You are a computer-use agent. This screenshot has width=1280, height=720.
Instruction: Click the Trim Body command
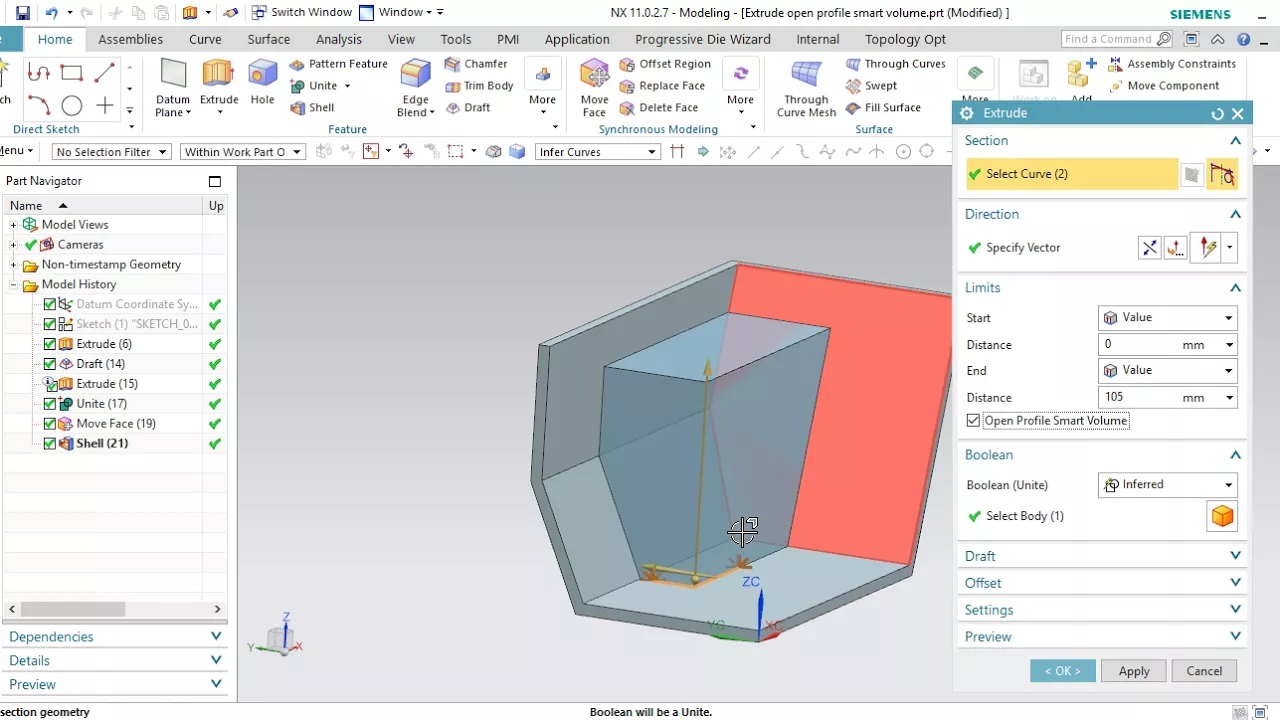pyautogui.click(x=479, y=86)
